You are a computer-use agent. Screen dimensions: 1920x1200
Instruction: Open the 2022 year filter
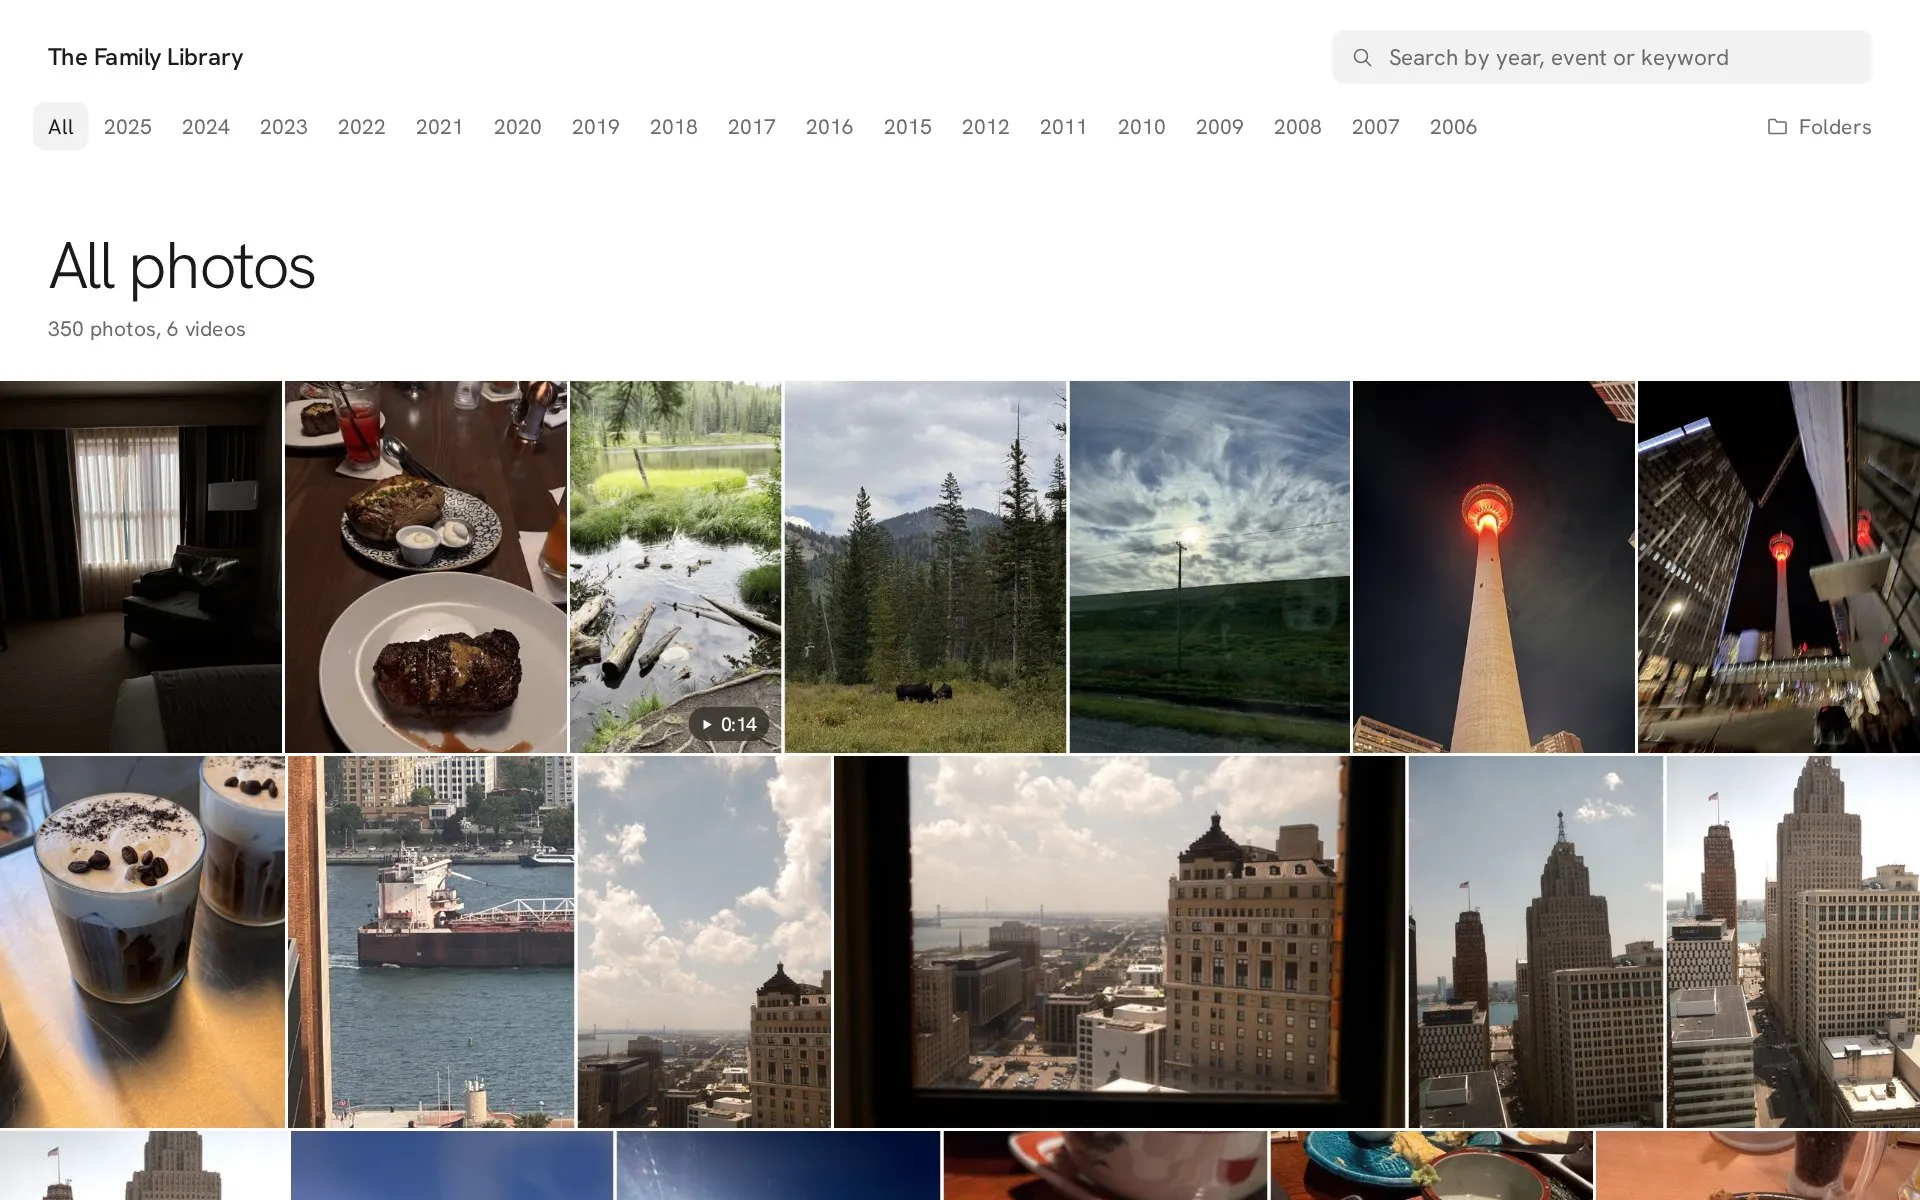tap(362, 127)
